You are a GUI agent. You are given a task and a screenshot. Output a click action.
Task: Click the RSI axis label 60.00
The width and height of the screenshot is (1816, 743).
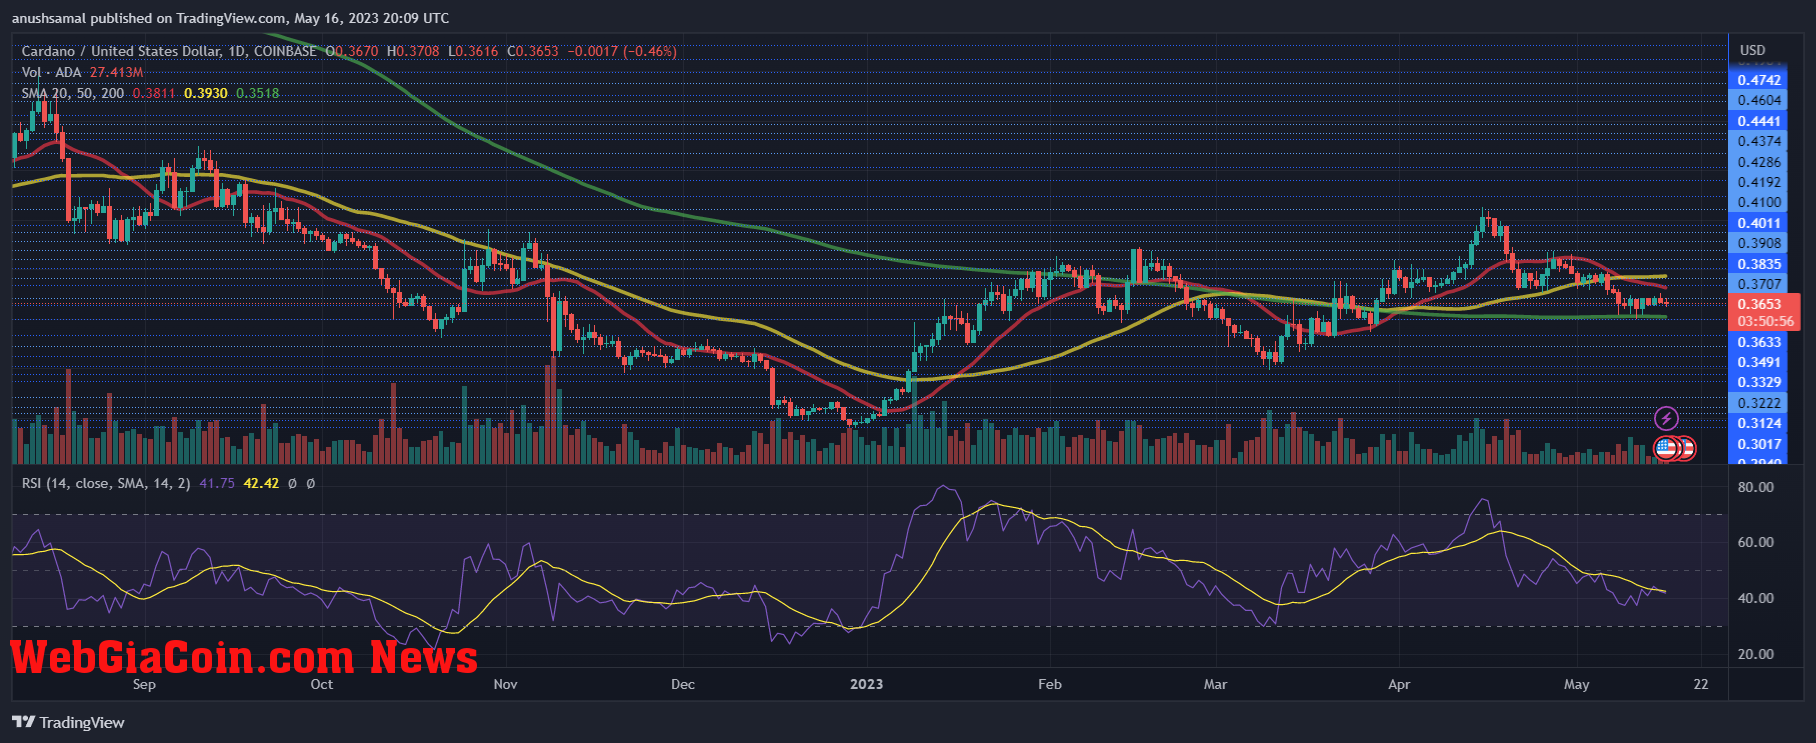(x=1756, y=542)
